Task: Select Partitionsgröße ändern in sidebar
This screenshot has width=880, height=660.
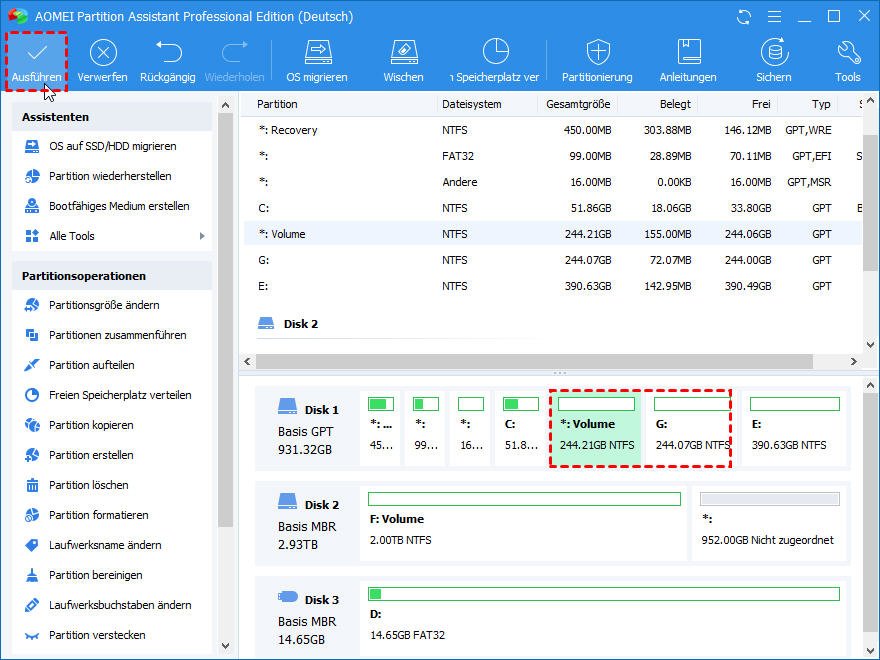Action: [104, 305]
